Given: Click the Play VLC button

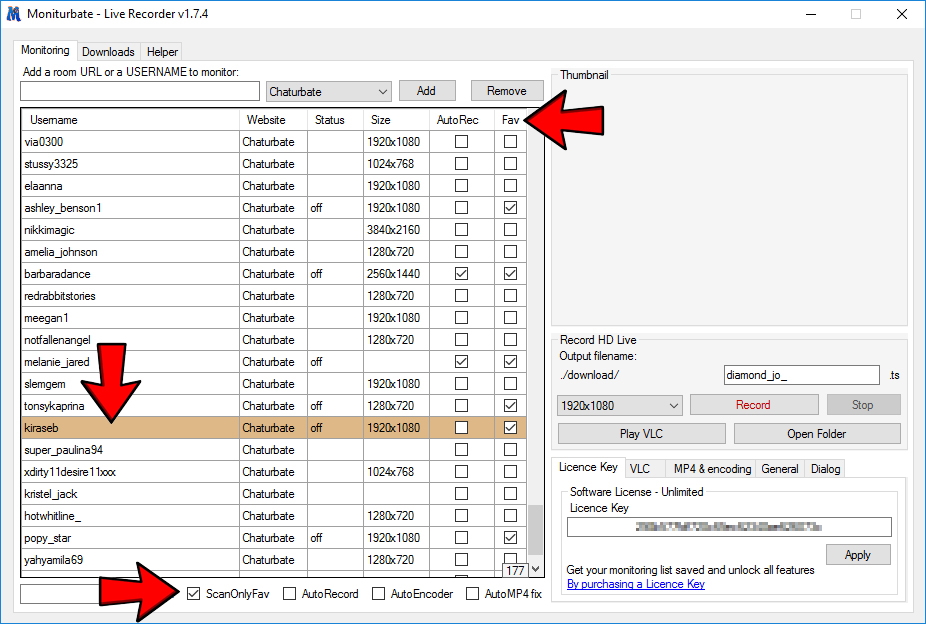Looking at the screenshot, I should tap(641, 434).
